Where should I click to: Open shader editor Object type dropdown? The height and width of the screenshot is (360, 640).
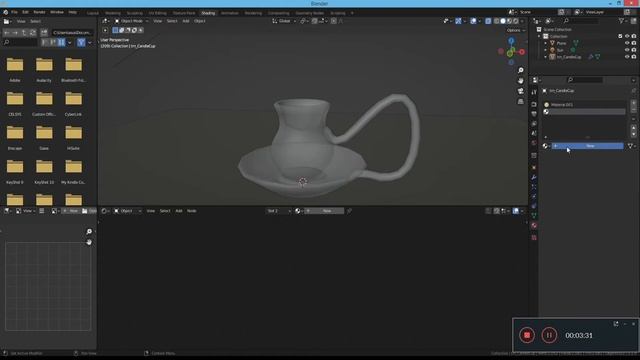[127, 211]
